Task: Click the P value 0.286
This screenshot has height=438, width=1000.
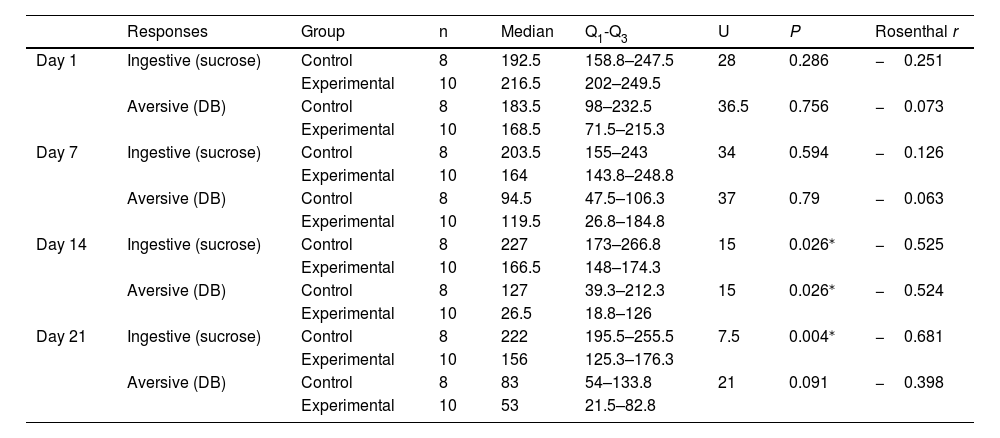Action: tap(807, 61)
